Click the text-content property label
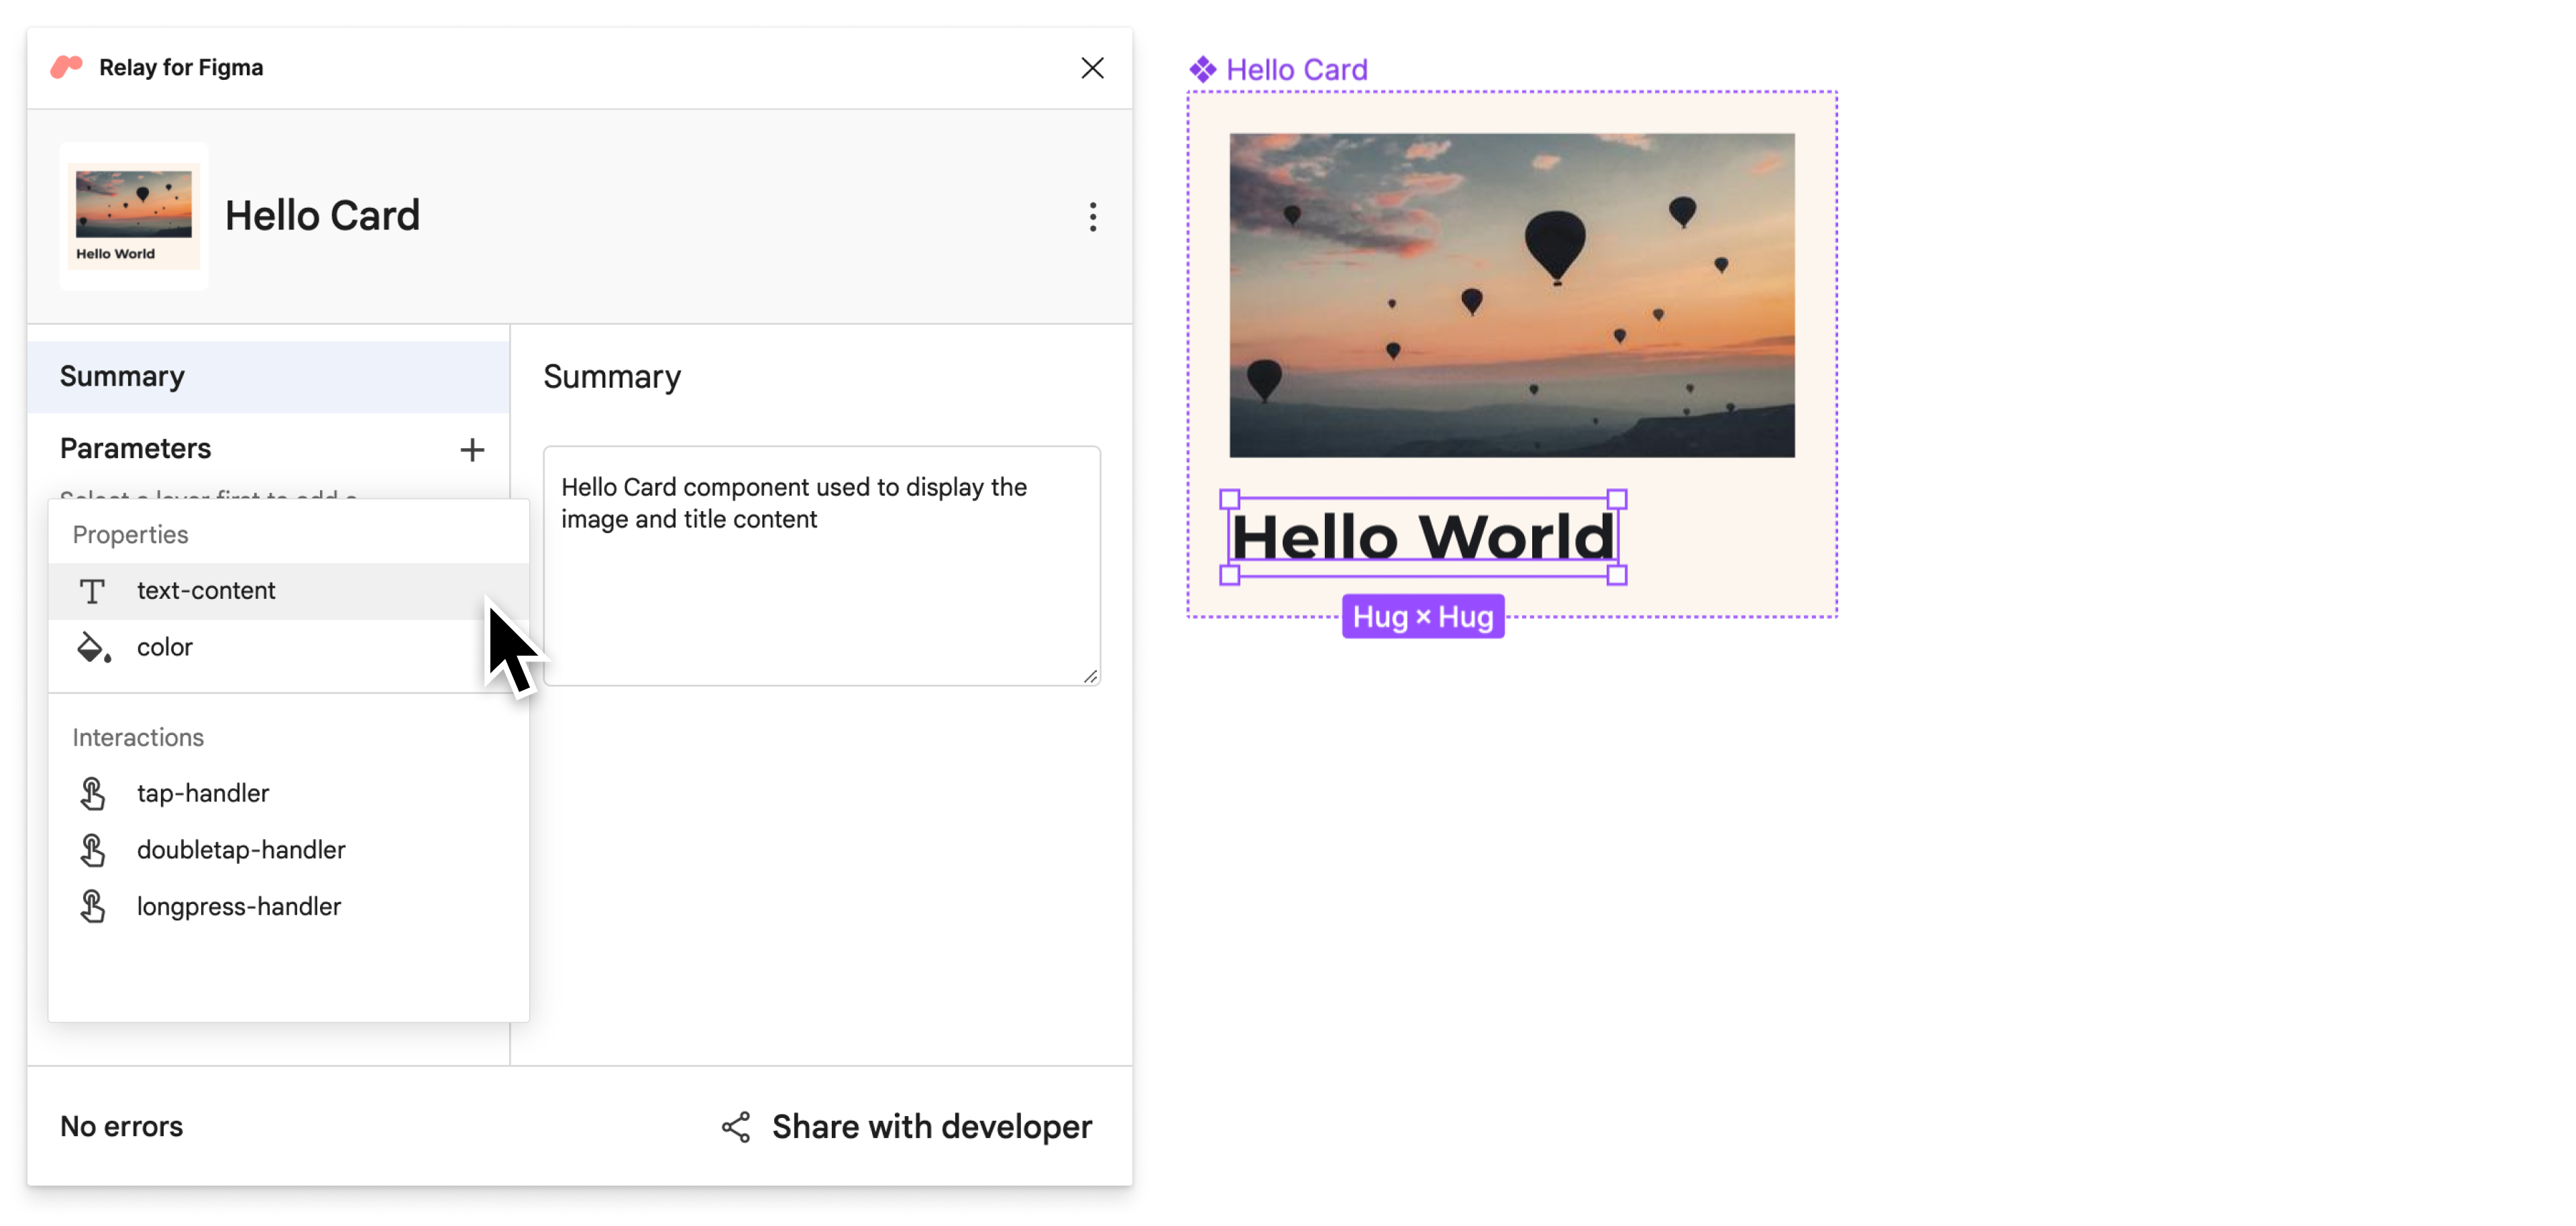 [205, 588]
